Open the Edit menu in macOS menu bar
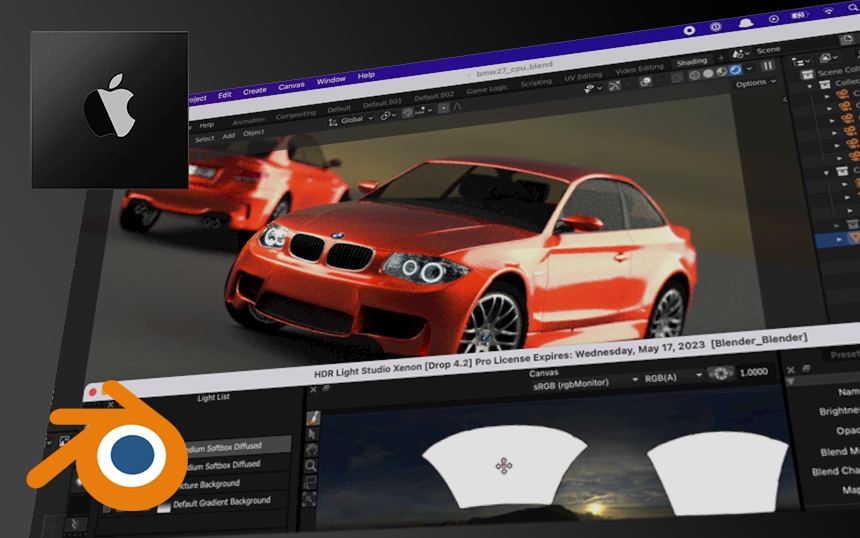 [224, 95]
